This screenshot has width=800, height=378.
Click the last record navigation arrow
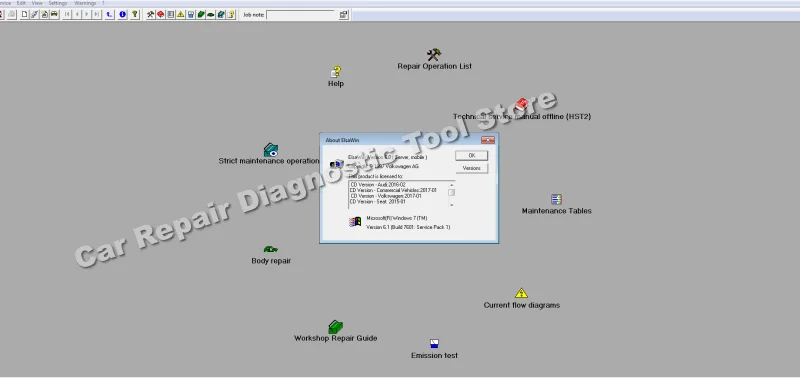point(96,14)
